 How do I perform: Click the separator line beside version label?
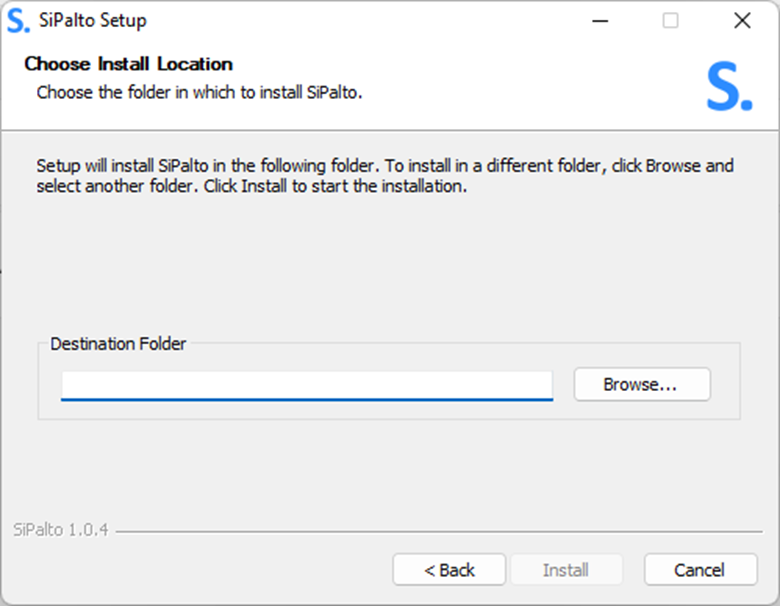click(x=439, y=532)
